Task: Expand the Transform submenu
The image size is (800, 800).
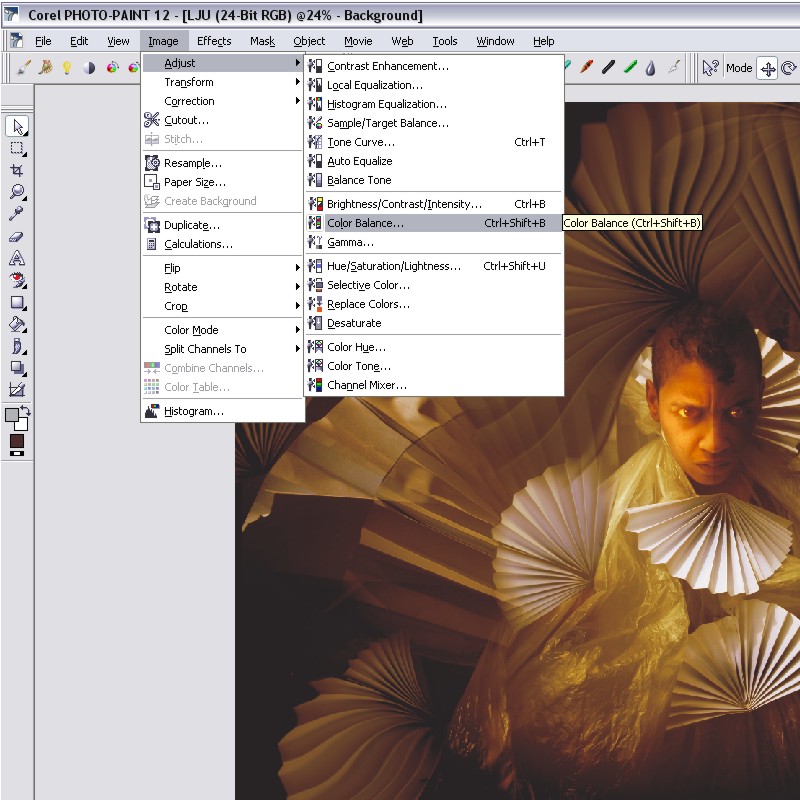Action: [x=222, y=82]
